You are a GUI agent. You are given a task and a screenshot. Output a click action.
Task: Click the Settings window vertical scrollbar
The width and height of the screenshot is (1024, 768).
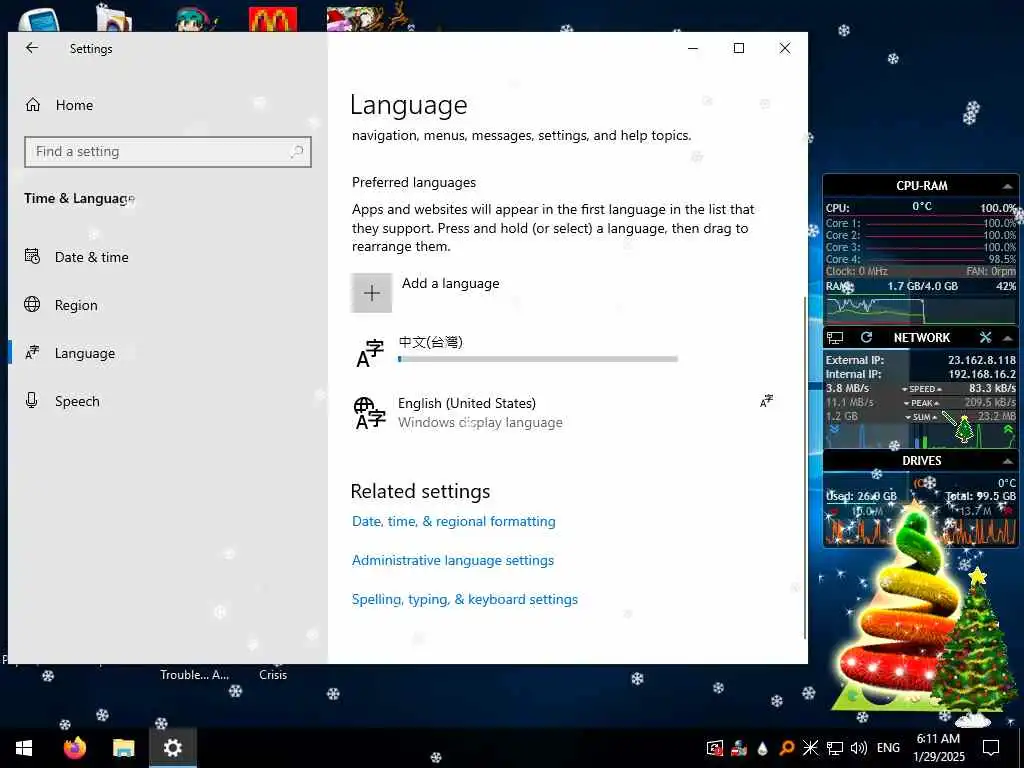pos(805,468)
